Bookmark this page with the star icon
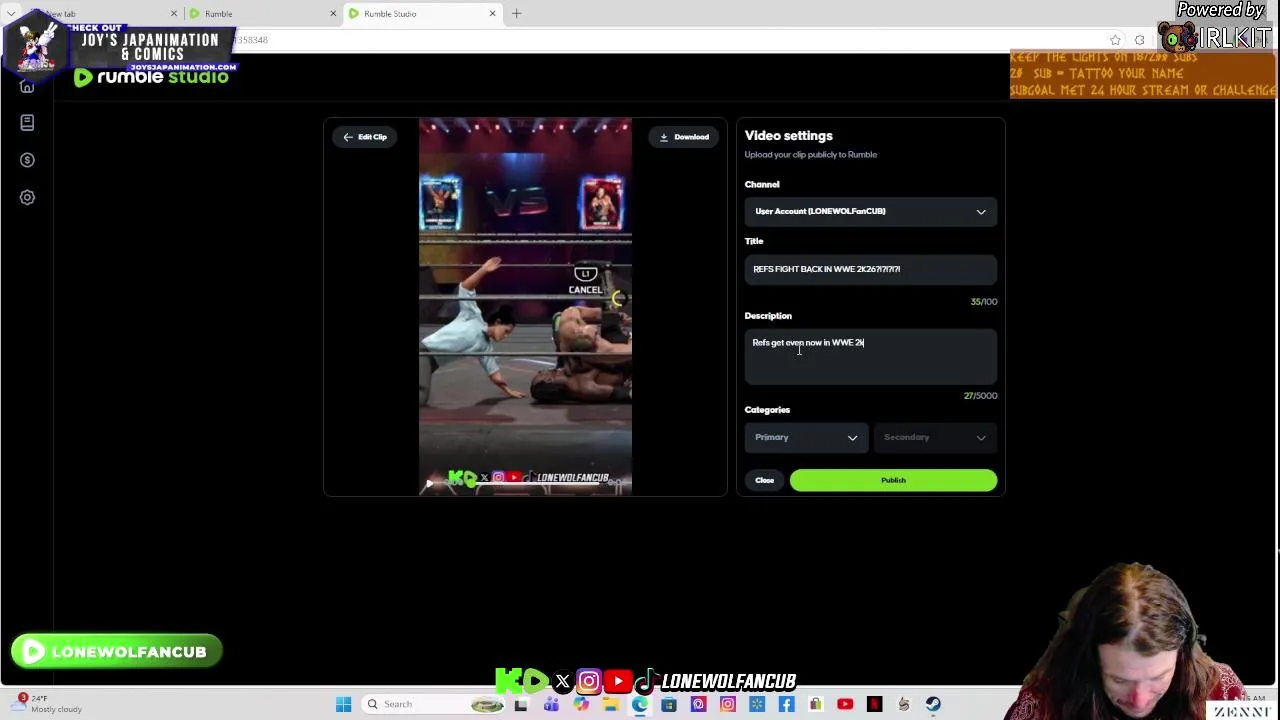The image size is (1280, 720). coord(1115,40)
